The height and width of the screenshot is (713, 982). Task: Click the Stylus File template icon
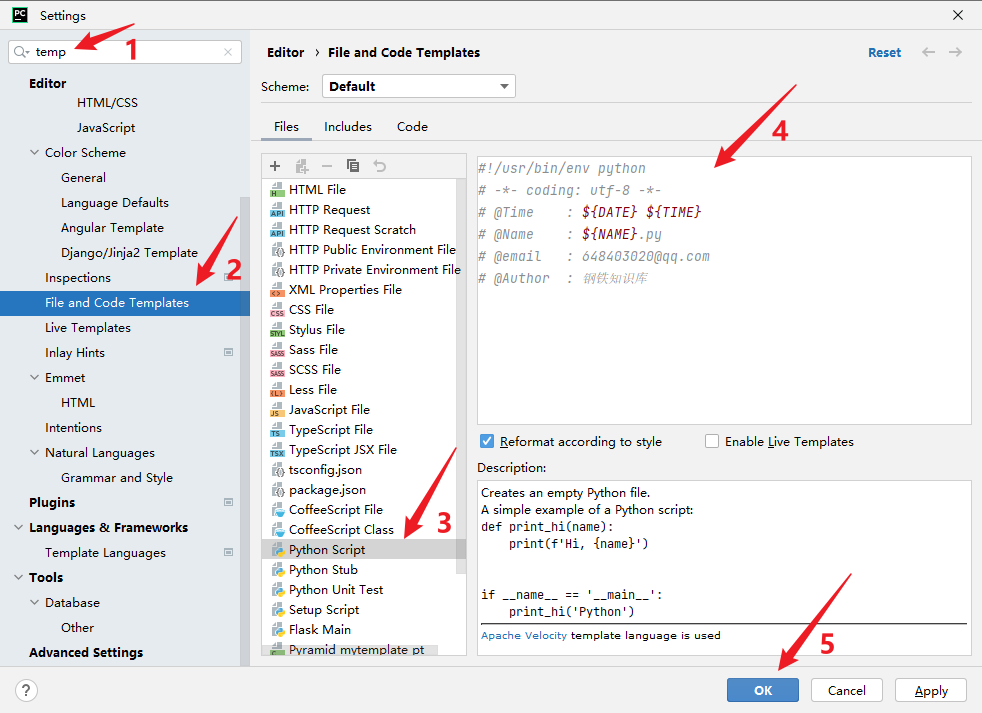pyautogui.click(x=277, y=330)
